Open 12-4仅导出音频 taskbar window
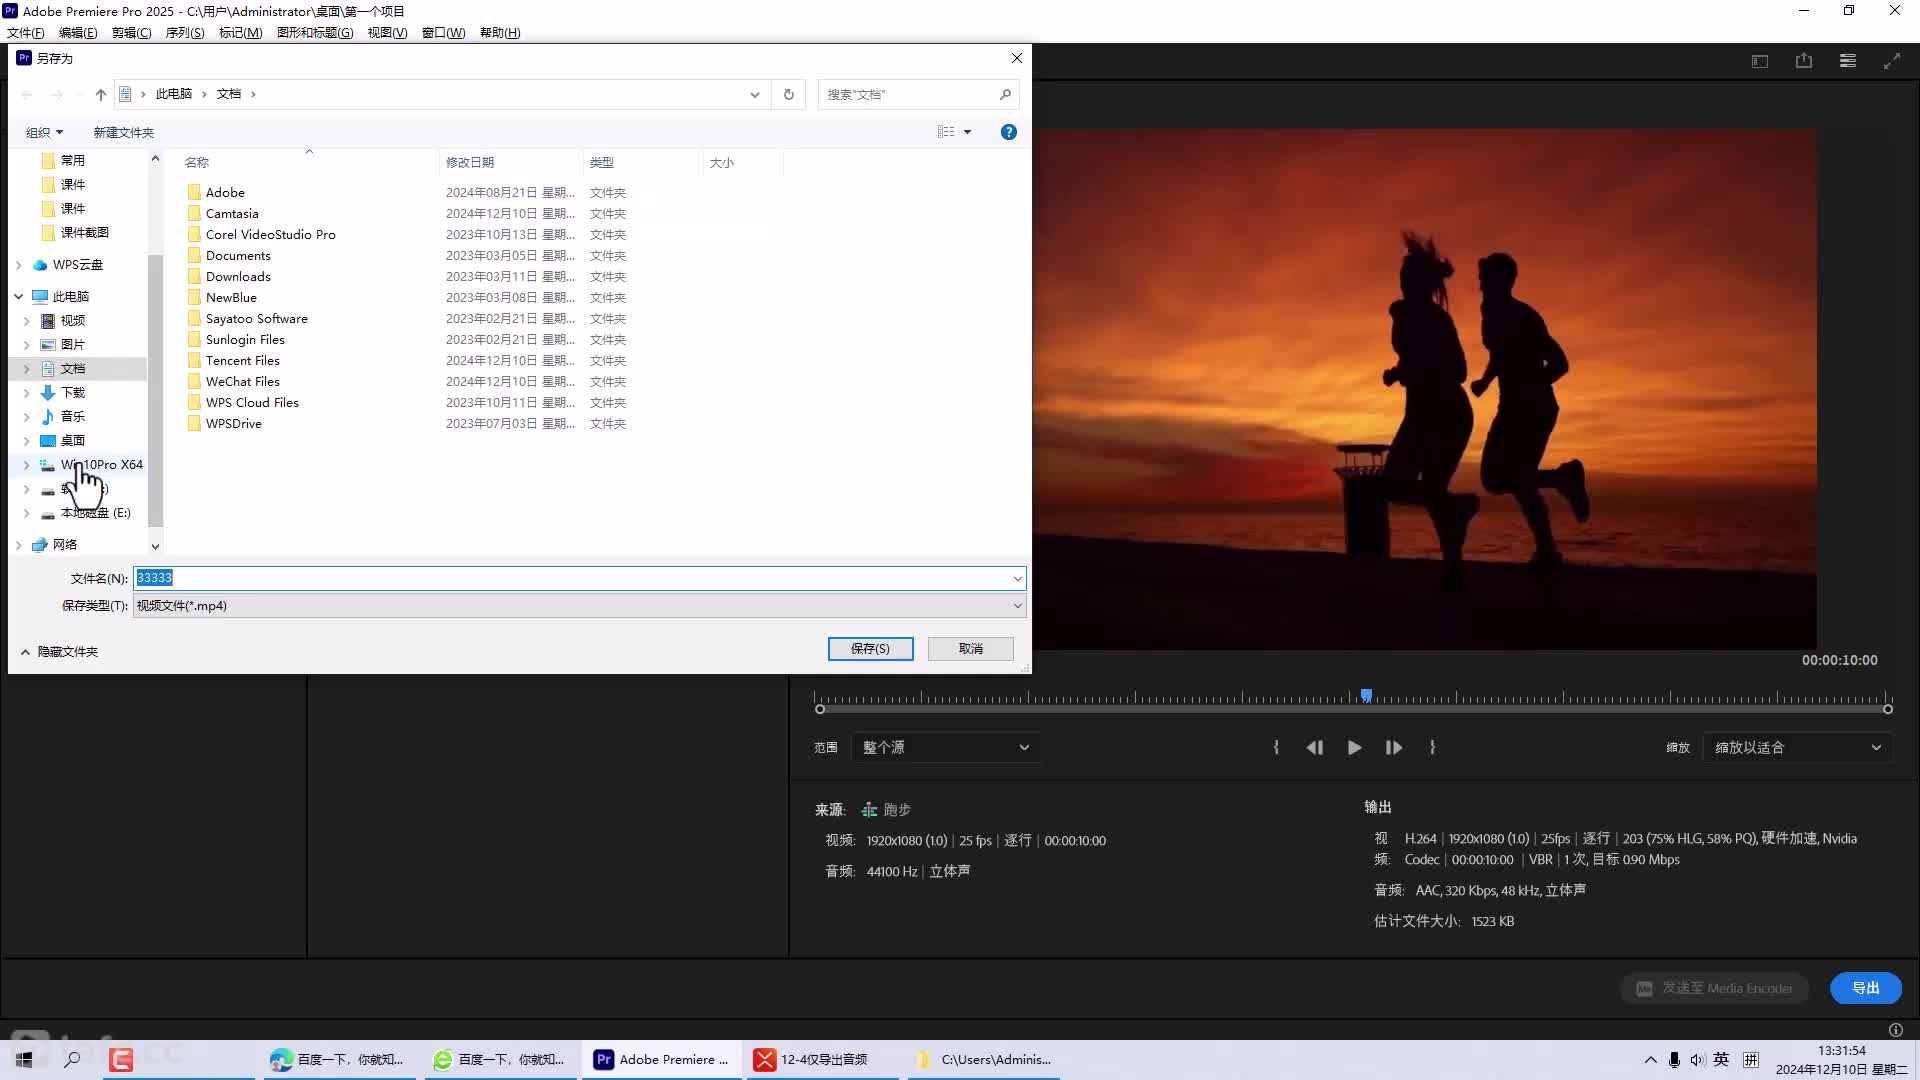 (x=822, y=1059)
